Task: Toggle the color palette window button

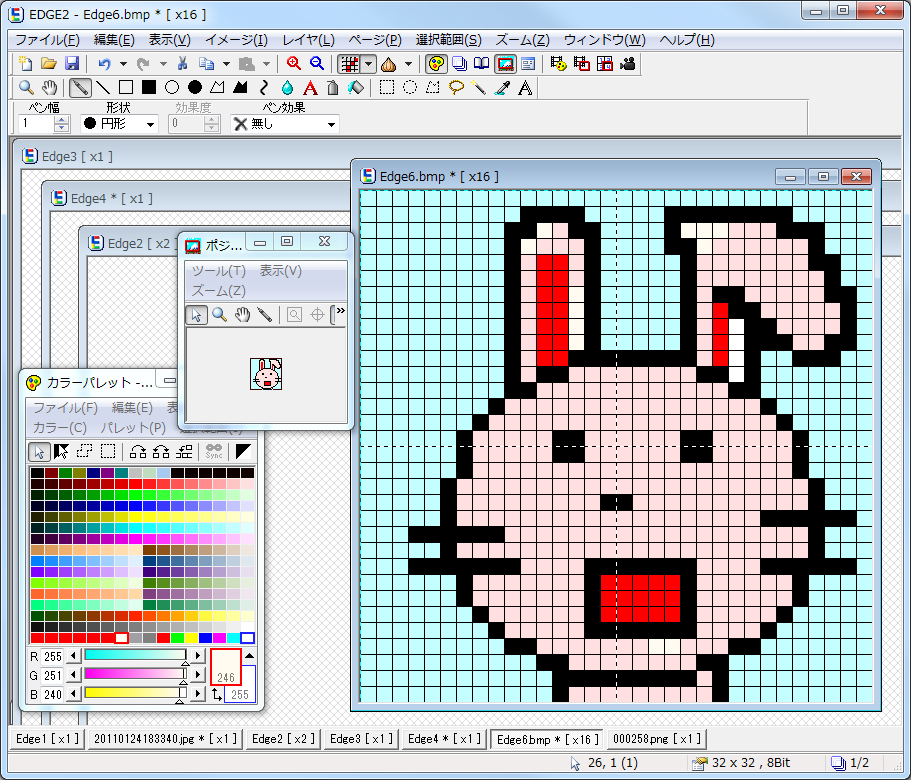Action: point(436,64)
